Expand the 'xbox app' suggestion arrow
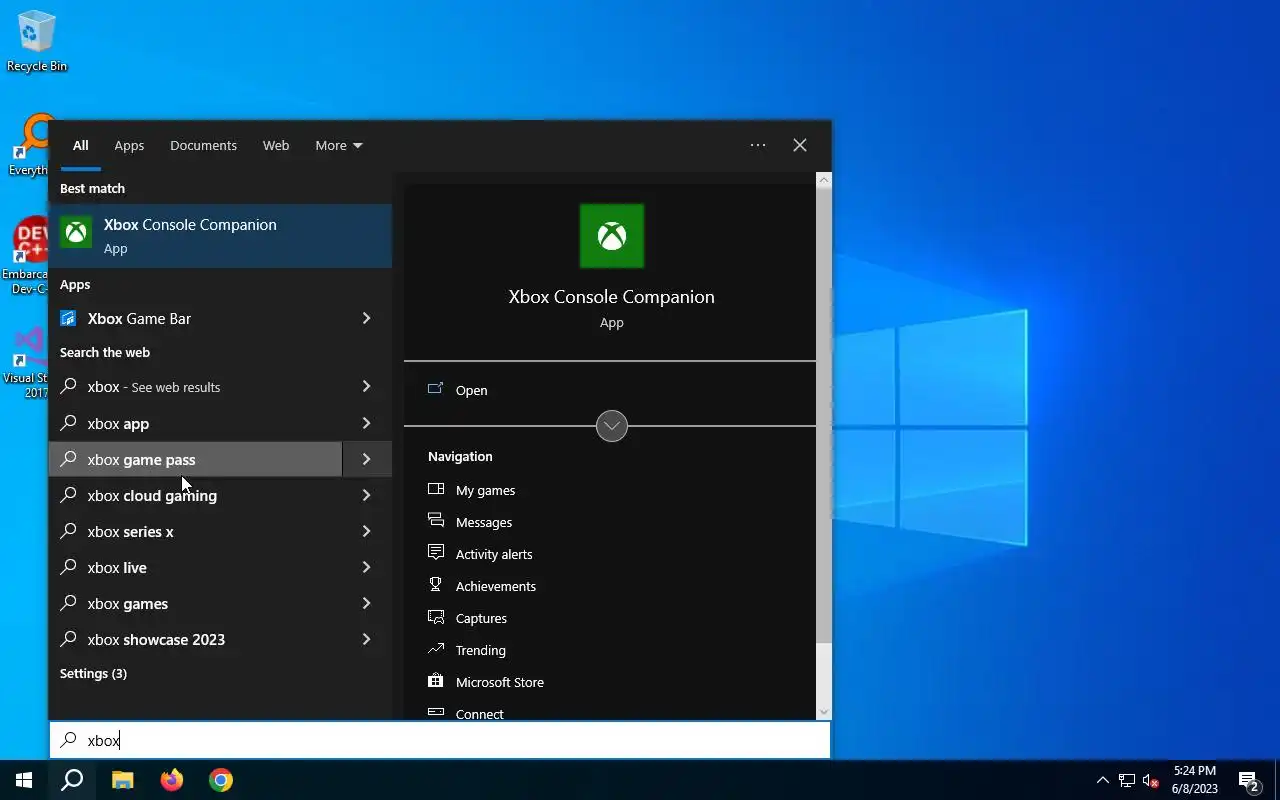 [366, 423]
